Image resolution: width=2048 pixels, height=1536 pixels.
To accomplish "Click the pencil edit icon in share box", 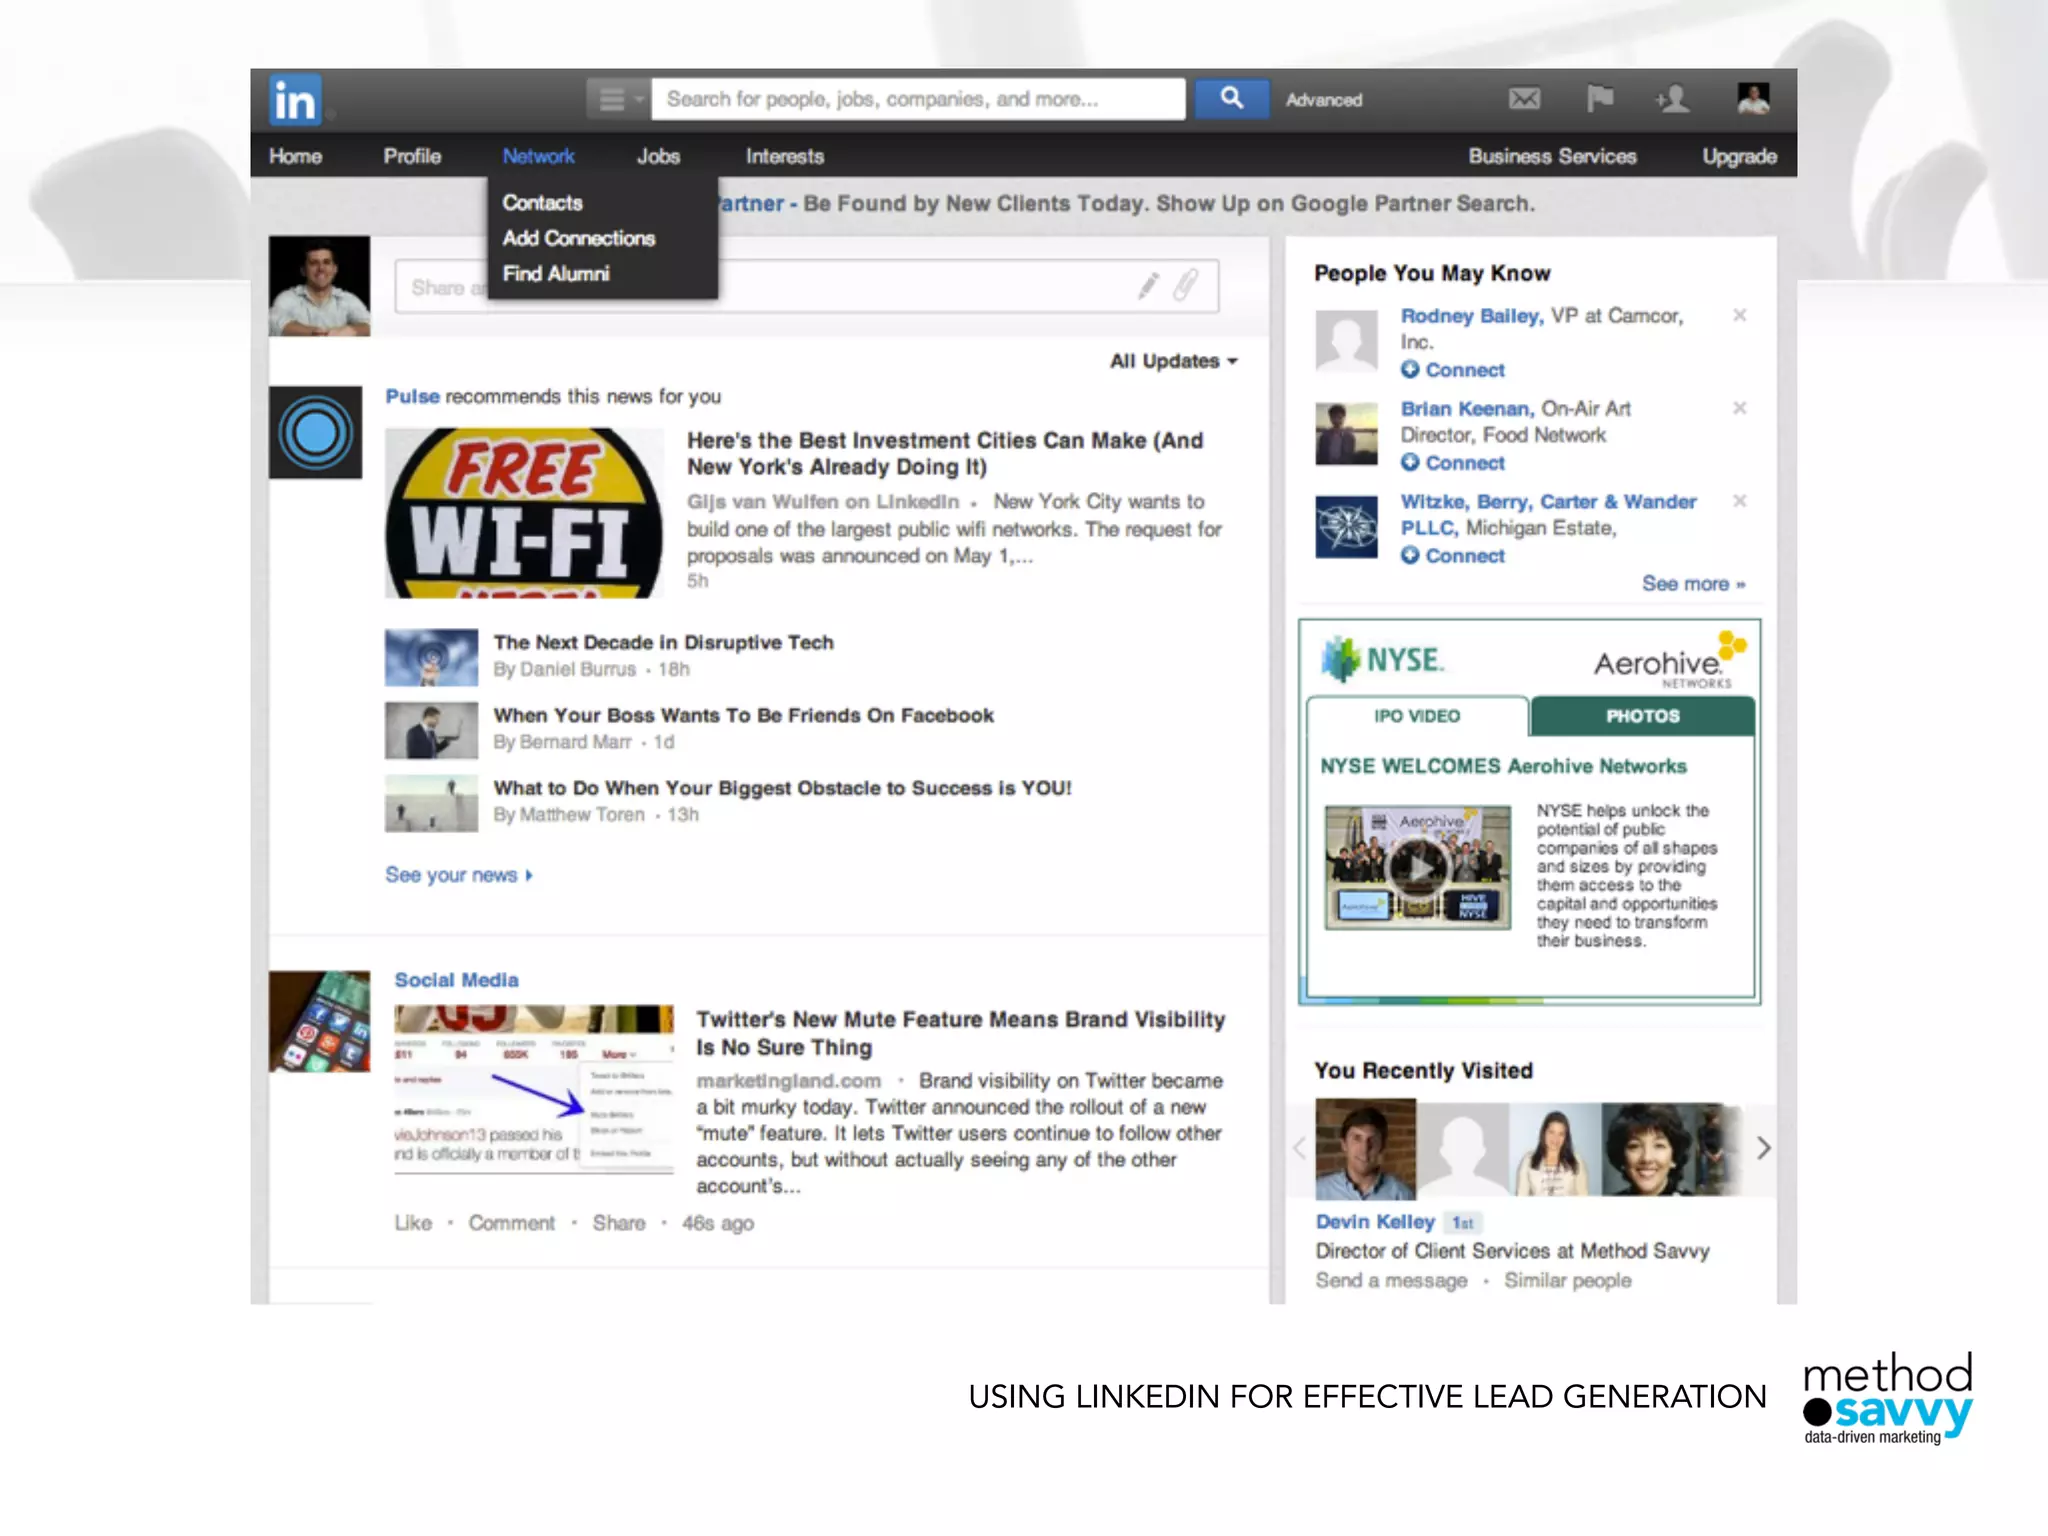I will point(1148,287).
